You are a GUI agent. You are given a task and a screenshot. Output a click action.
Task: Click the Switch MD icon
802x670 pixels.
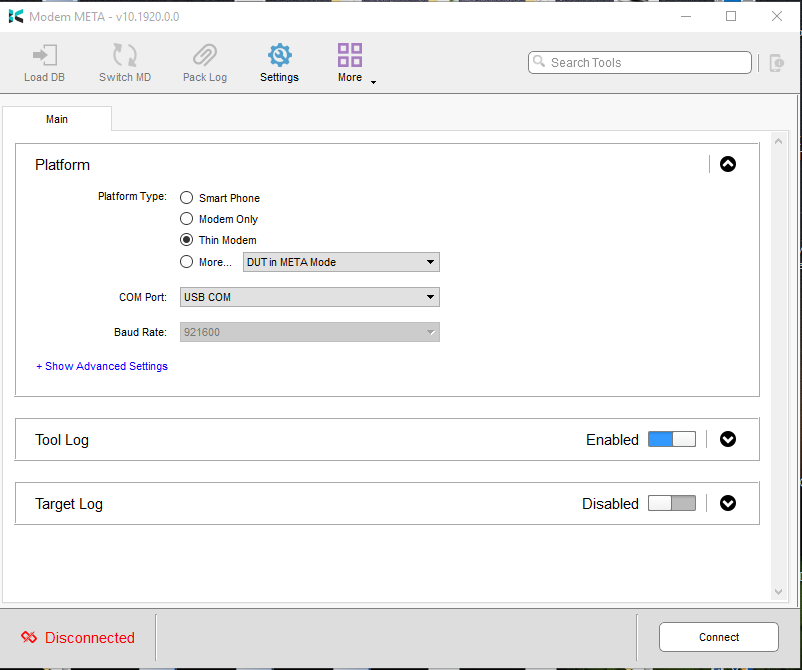[125, 55]
